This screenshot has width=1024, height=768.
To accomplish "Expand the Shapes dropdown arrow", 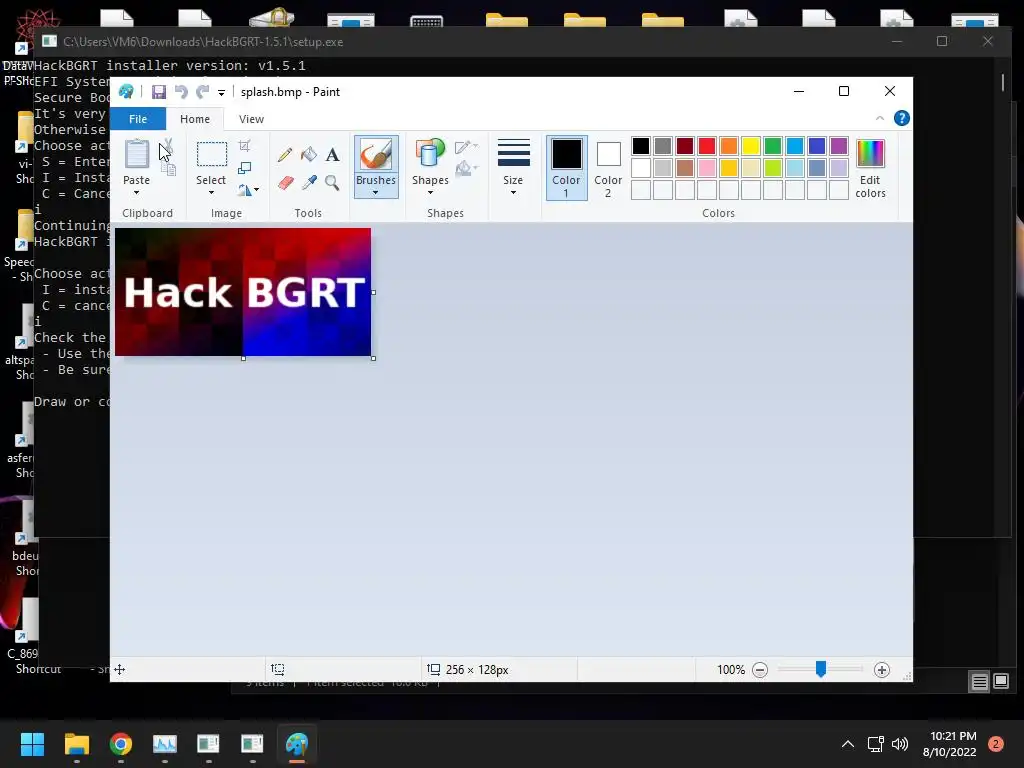I will 430,193.
